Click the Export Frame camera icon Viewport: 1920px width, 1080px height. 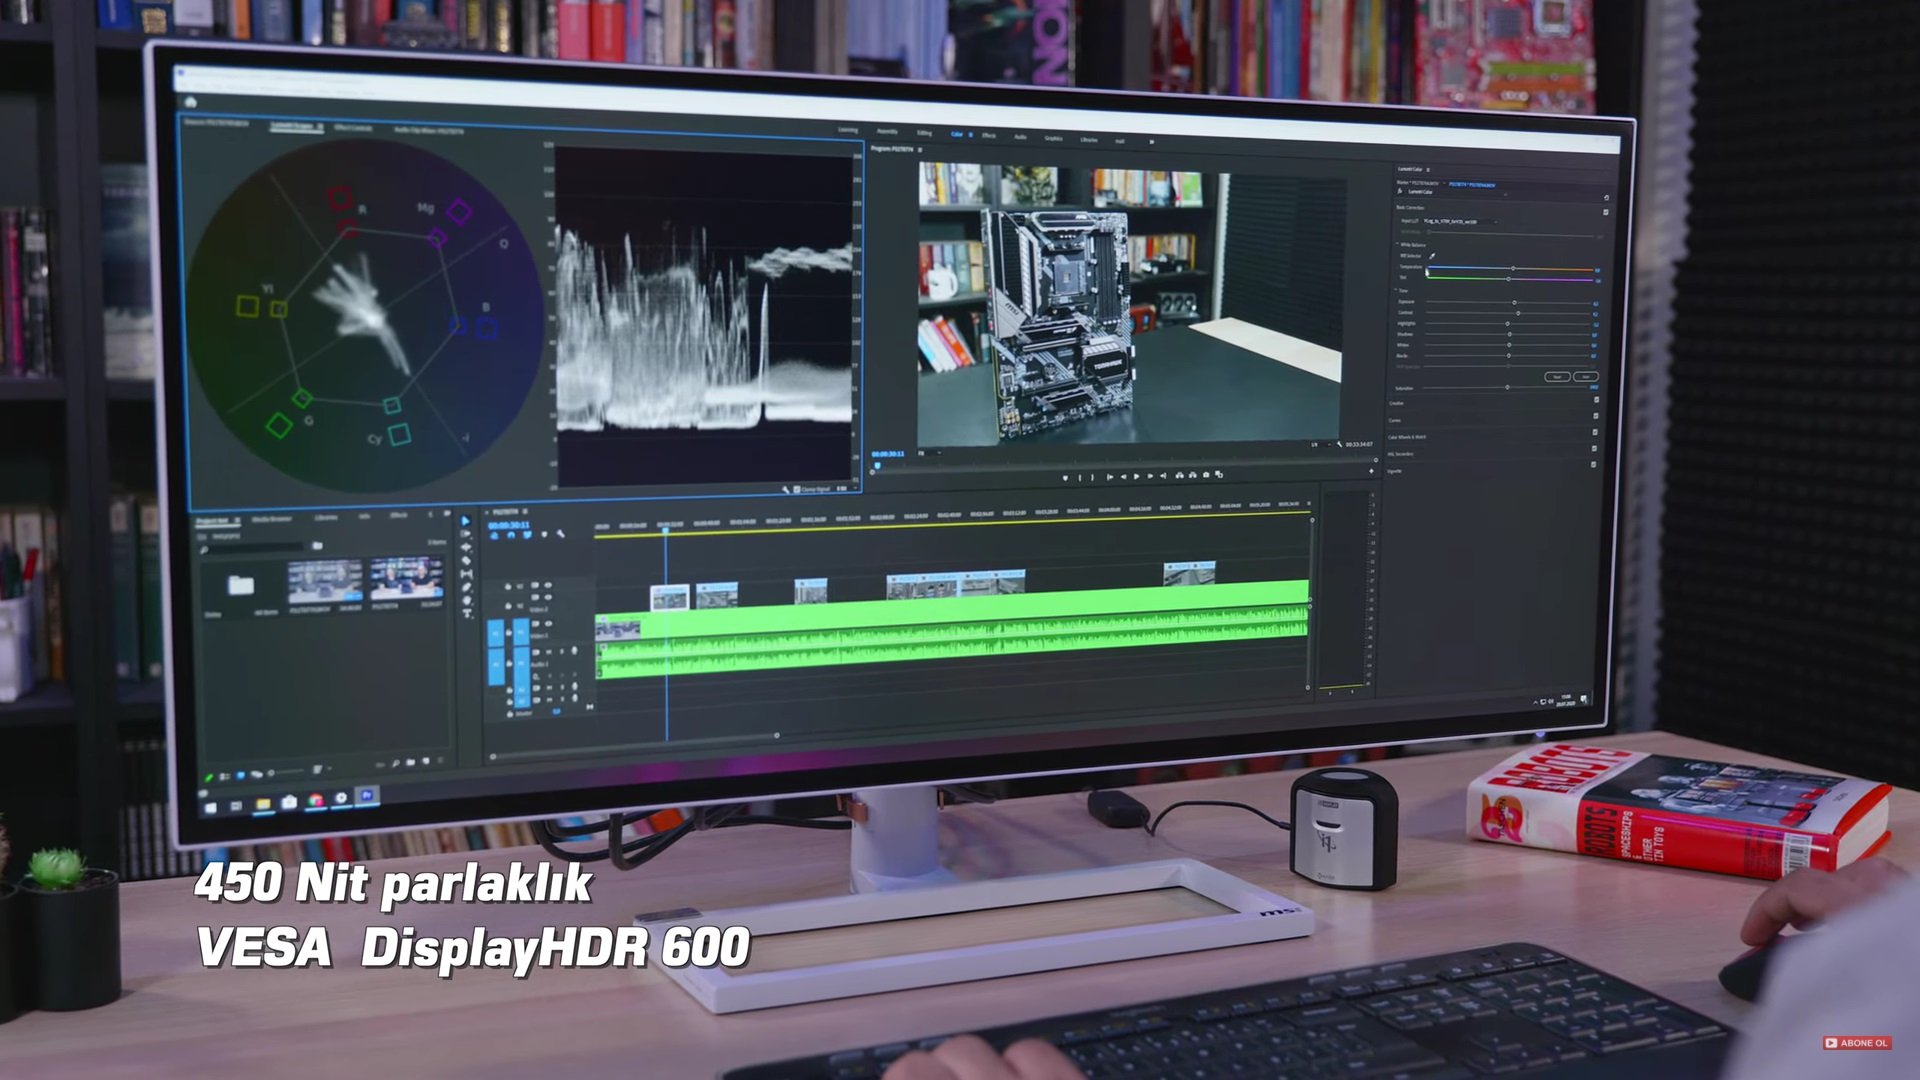1205,475
